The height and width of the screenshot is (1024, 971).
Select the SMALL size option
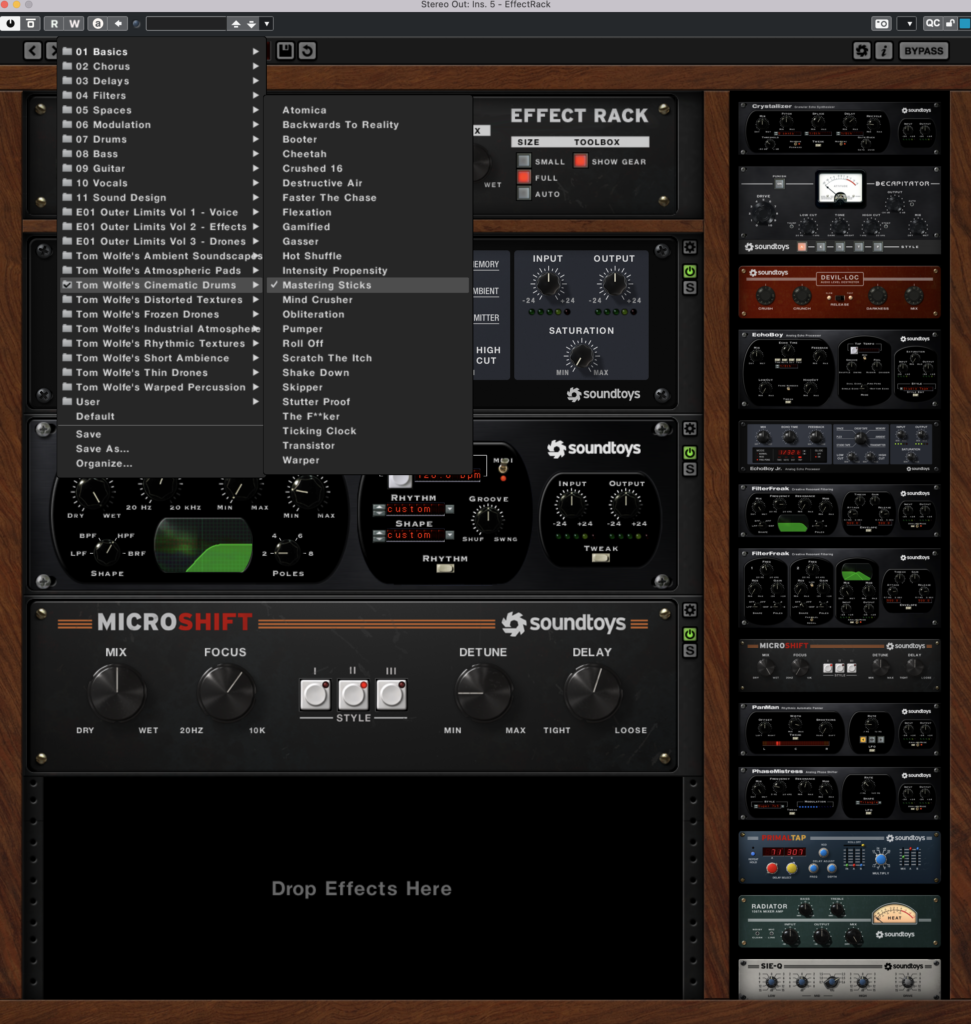click(524, 161)
